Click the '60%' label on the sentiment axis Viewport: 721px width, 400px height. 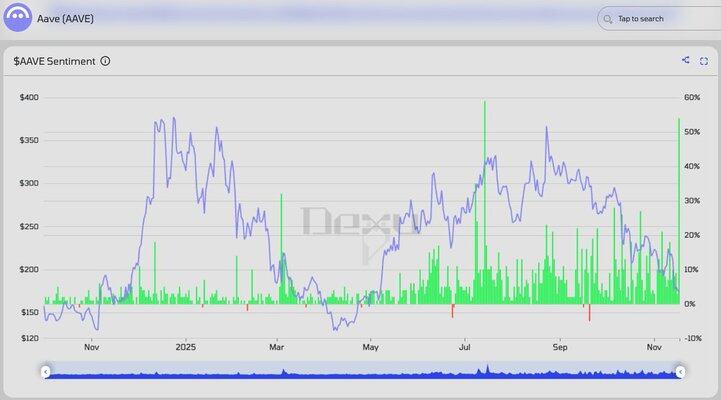[x=691, y=97]
